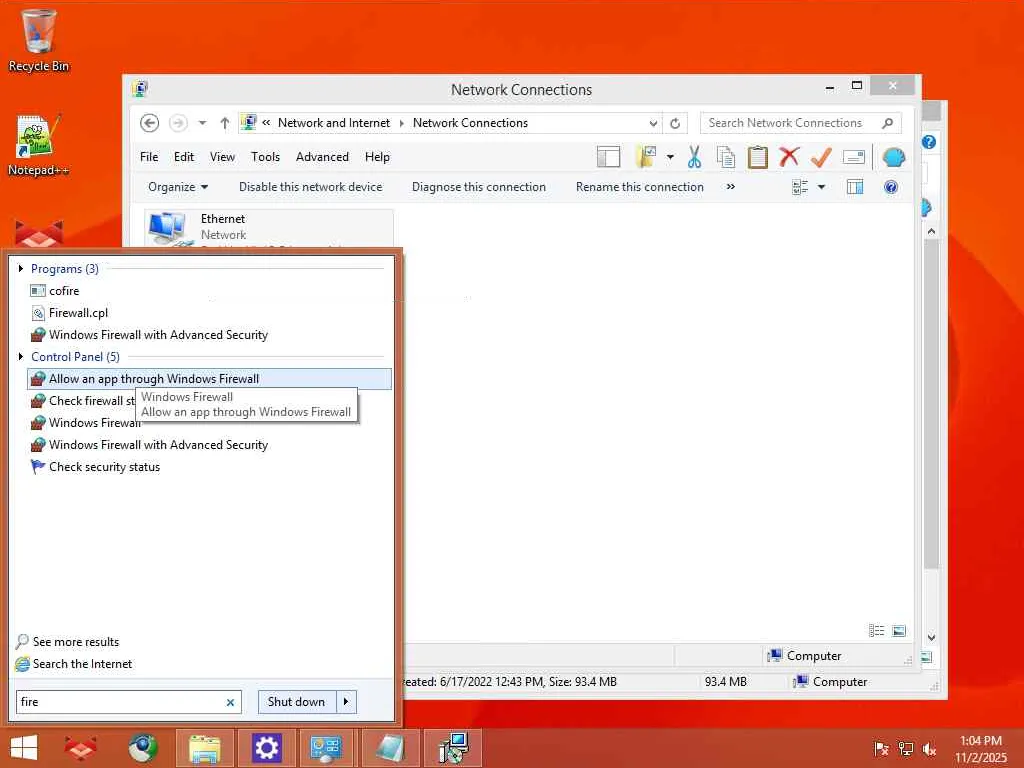1024x768 pixels.
Task: Open the Tools menu
Action: point(265,157)
